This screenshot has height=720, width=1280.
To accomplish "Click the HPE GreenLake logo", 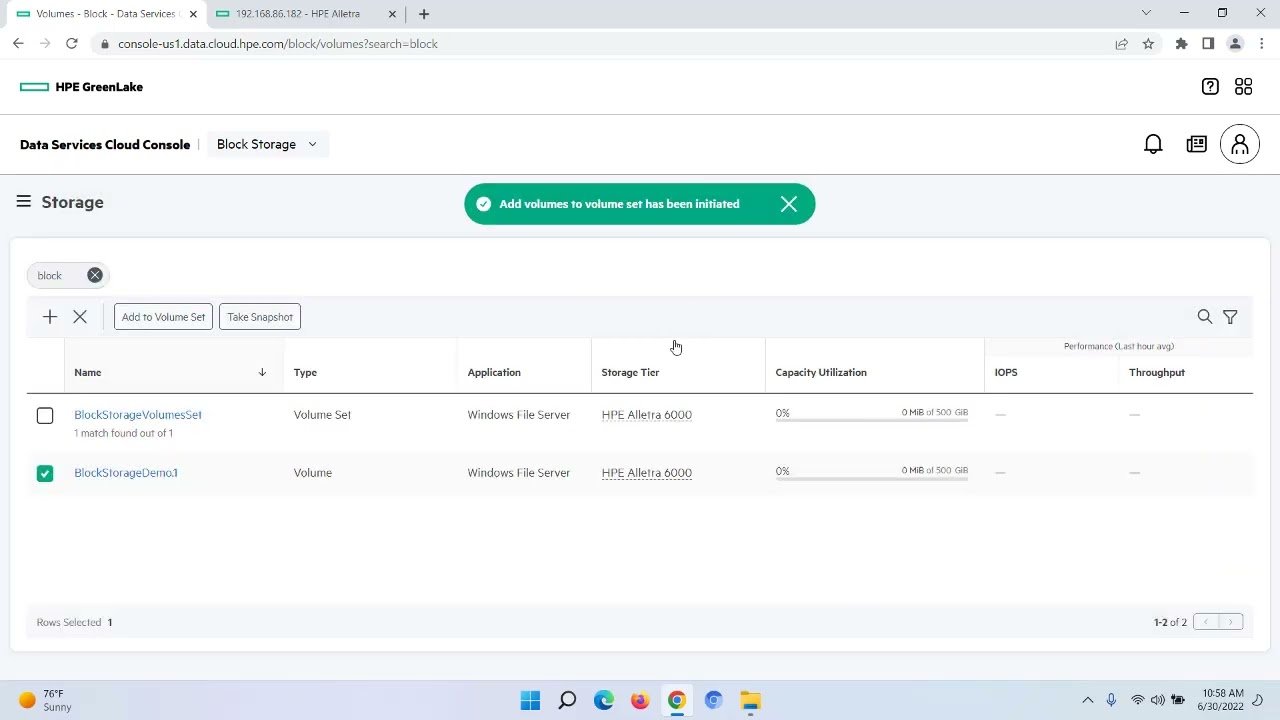I will point(81,87).
